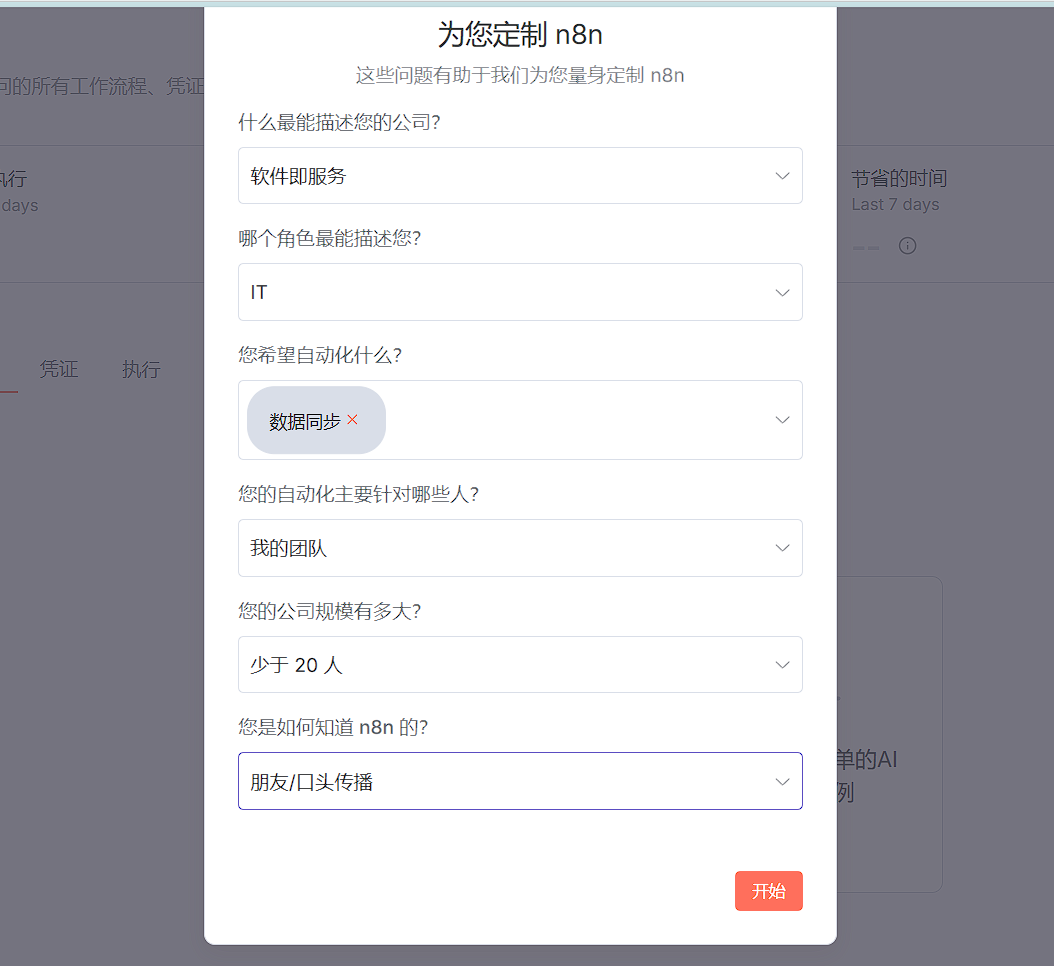Click the 哪个角色最能描述您? label

(329, 239)
